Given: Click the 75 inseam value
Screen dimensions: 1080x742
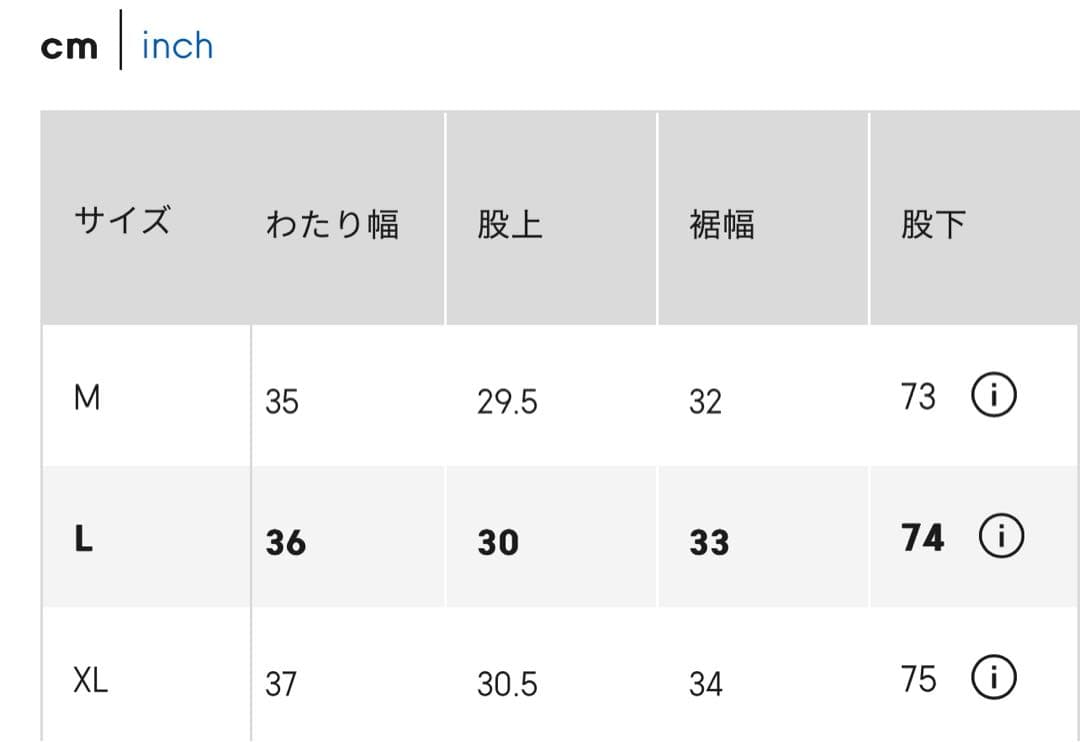Looking at the screenshot, I should click(x=918, y=680).
